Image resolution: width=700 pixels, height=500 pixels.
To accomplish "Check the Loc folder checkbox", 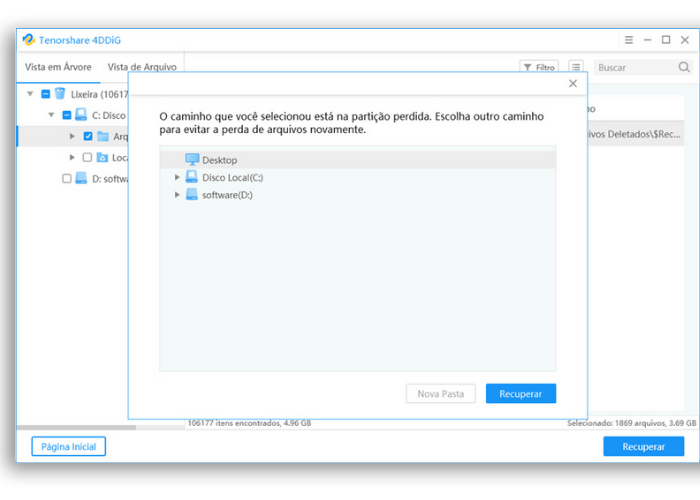I will point(87,157).
